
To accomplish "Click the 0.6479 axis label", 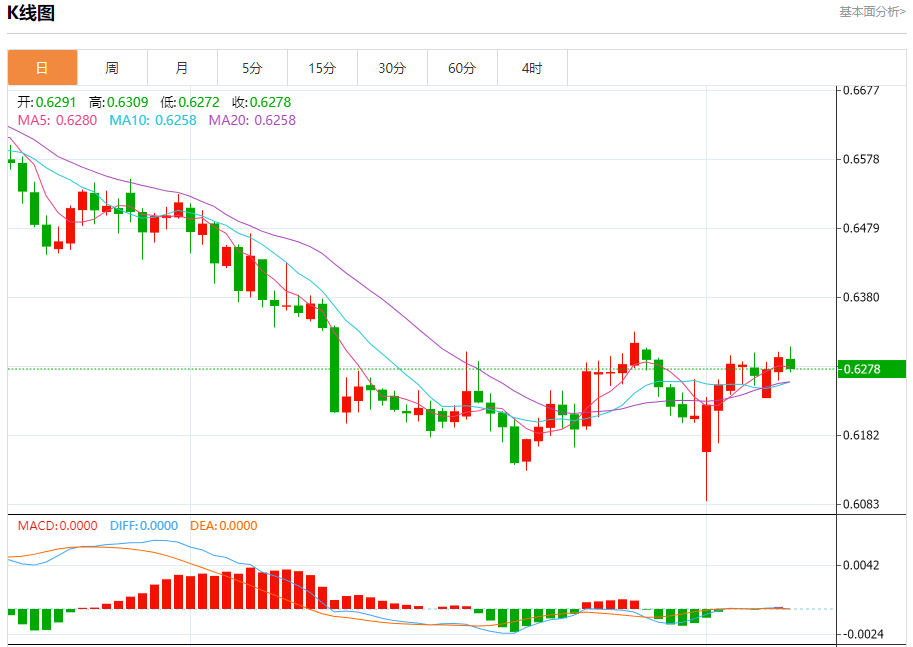I will (861, 228).
